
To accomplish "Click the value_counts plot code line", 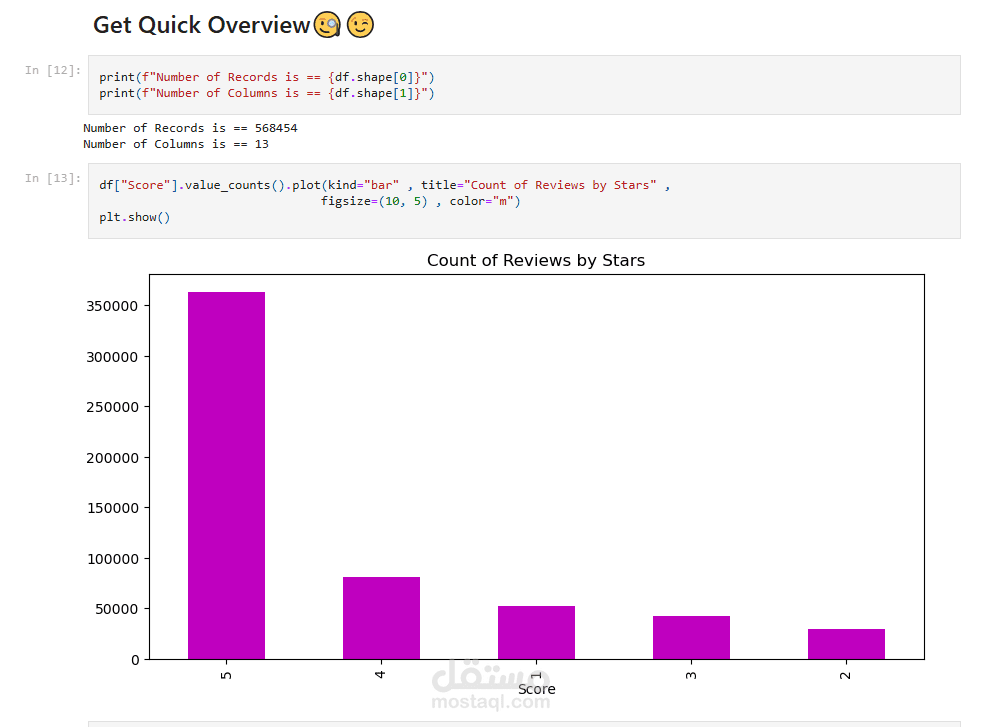I will click(x=384, y=185).
